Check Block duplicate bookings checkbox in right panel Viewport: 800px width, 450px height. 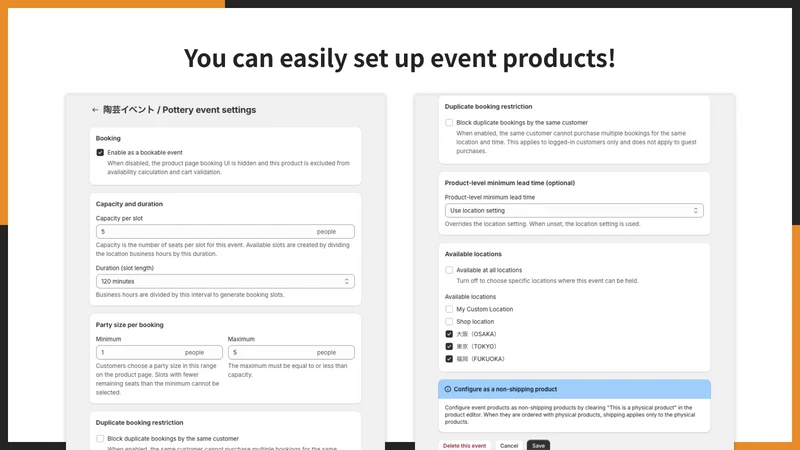(449, 122)
